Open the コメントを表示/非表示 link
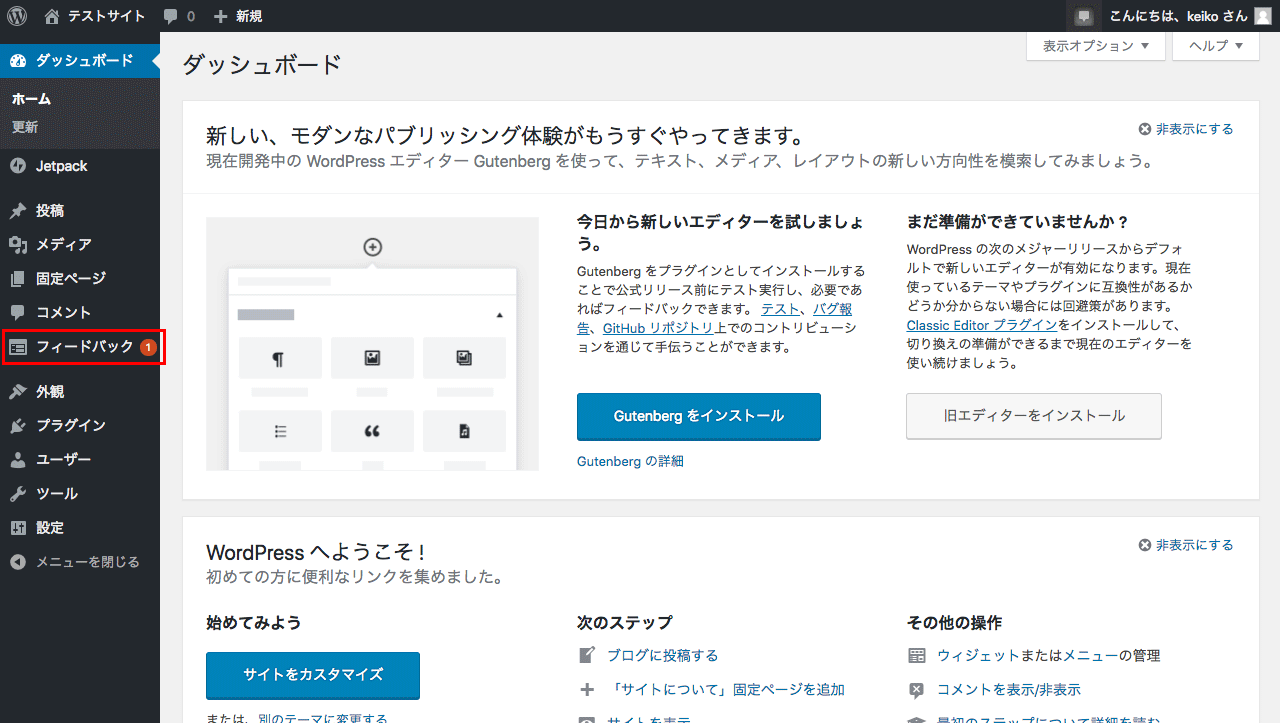1280x723 pixels. pyautogui.click(x=1009, y=690)
